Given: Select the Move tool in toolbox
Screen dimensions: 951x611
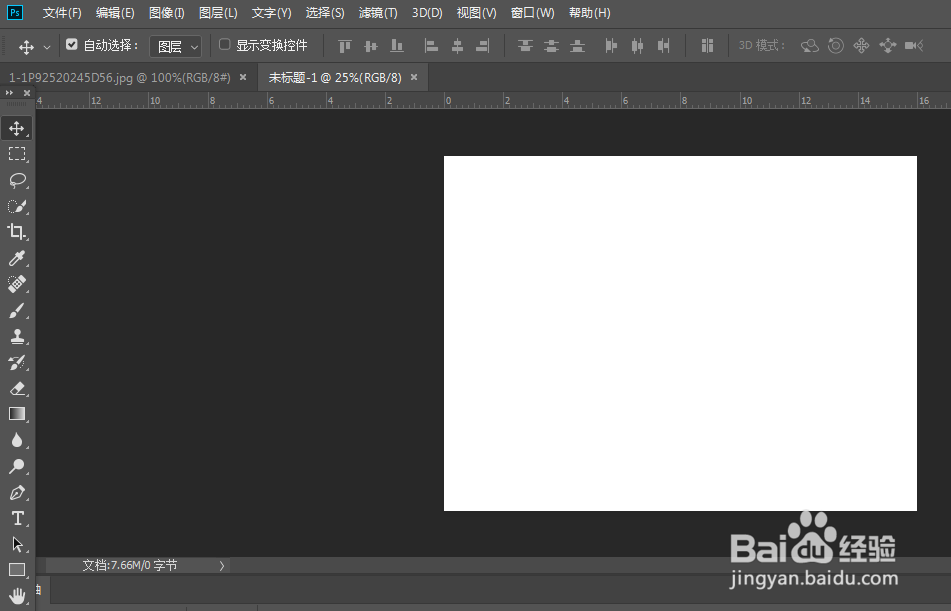Looking at the screenshot, I should click(x=17, y=128).
